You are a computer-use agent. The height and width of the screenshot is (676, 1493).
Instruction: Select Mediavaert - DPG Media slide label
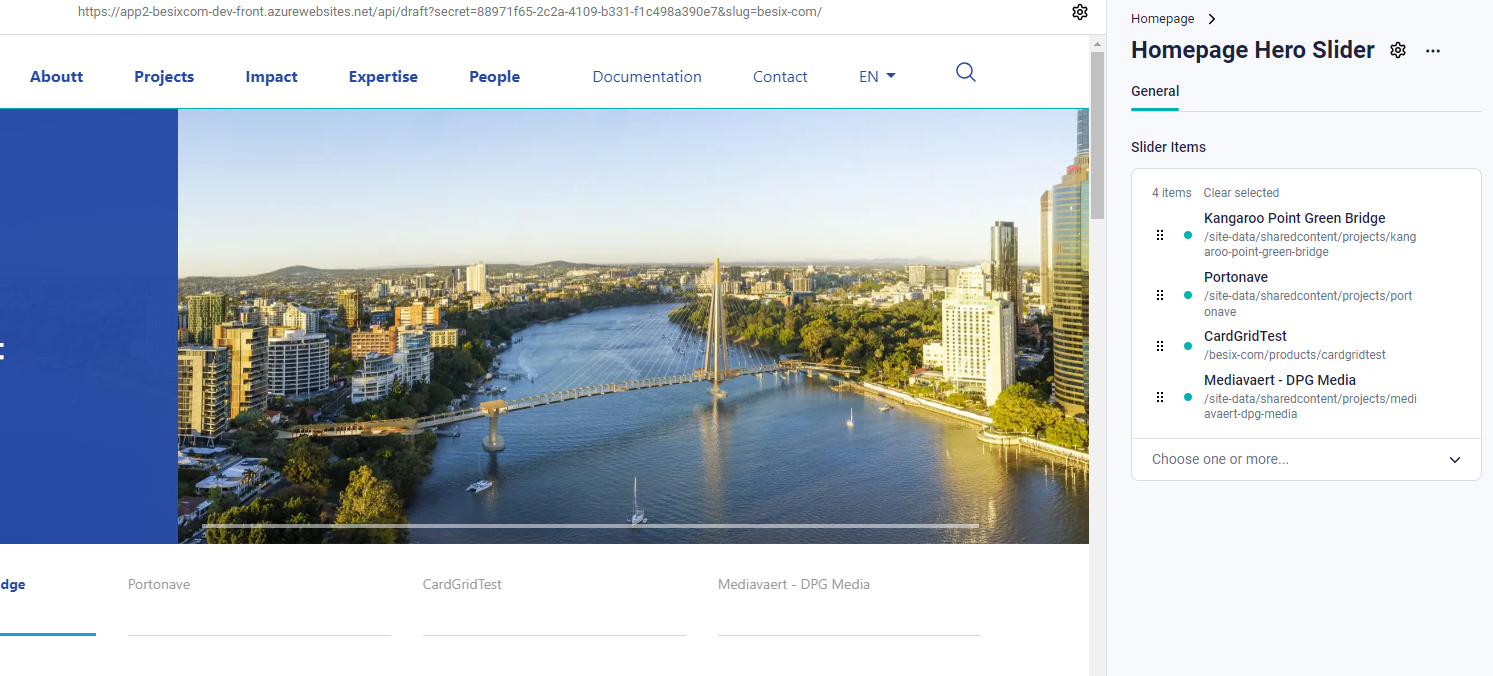(x=793, y=585)
